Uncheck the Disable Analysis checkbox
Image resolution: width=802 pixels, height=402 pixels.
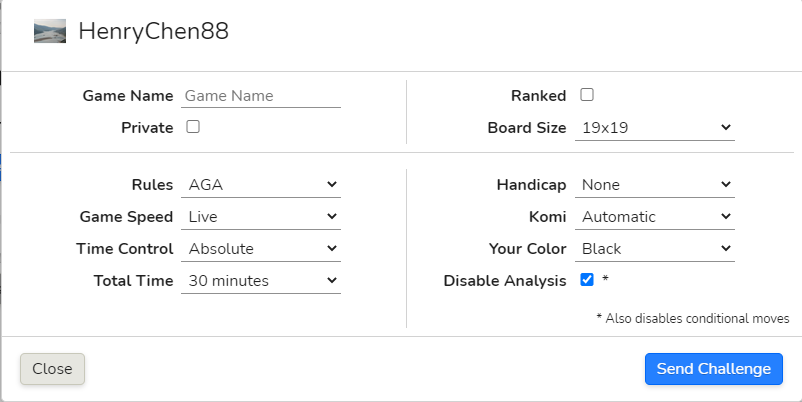587,280
